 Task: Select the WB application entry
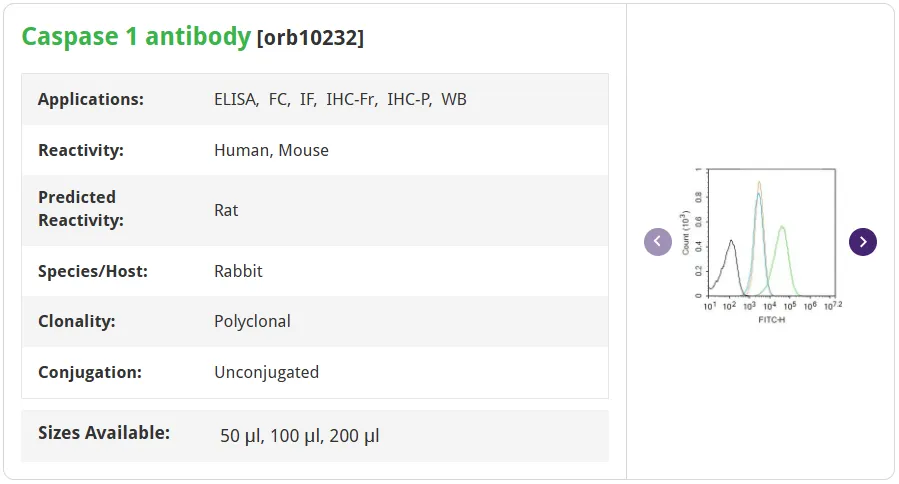tap(454, 100)
